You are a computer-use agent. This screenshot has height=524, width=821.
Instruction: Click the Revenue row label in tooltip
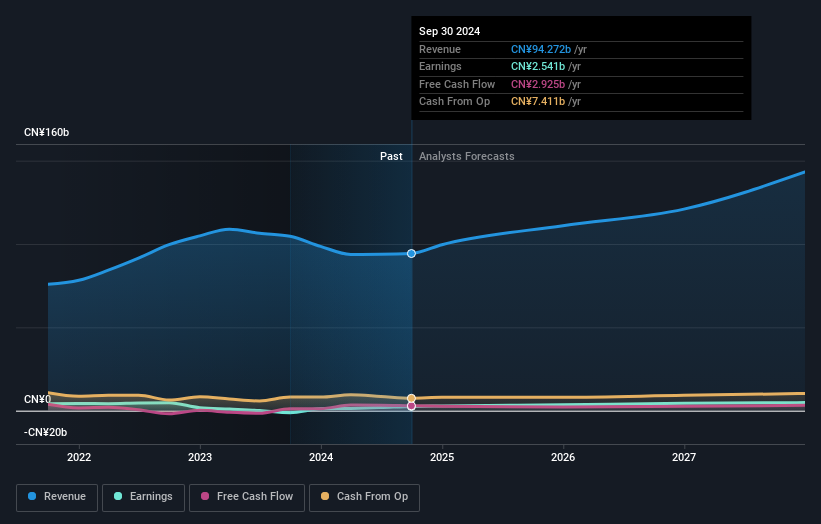[440, 49]
